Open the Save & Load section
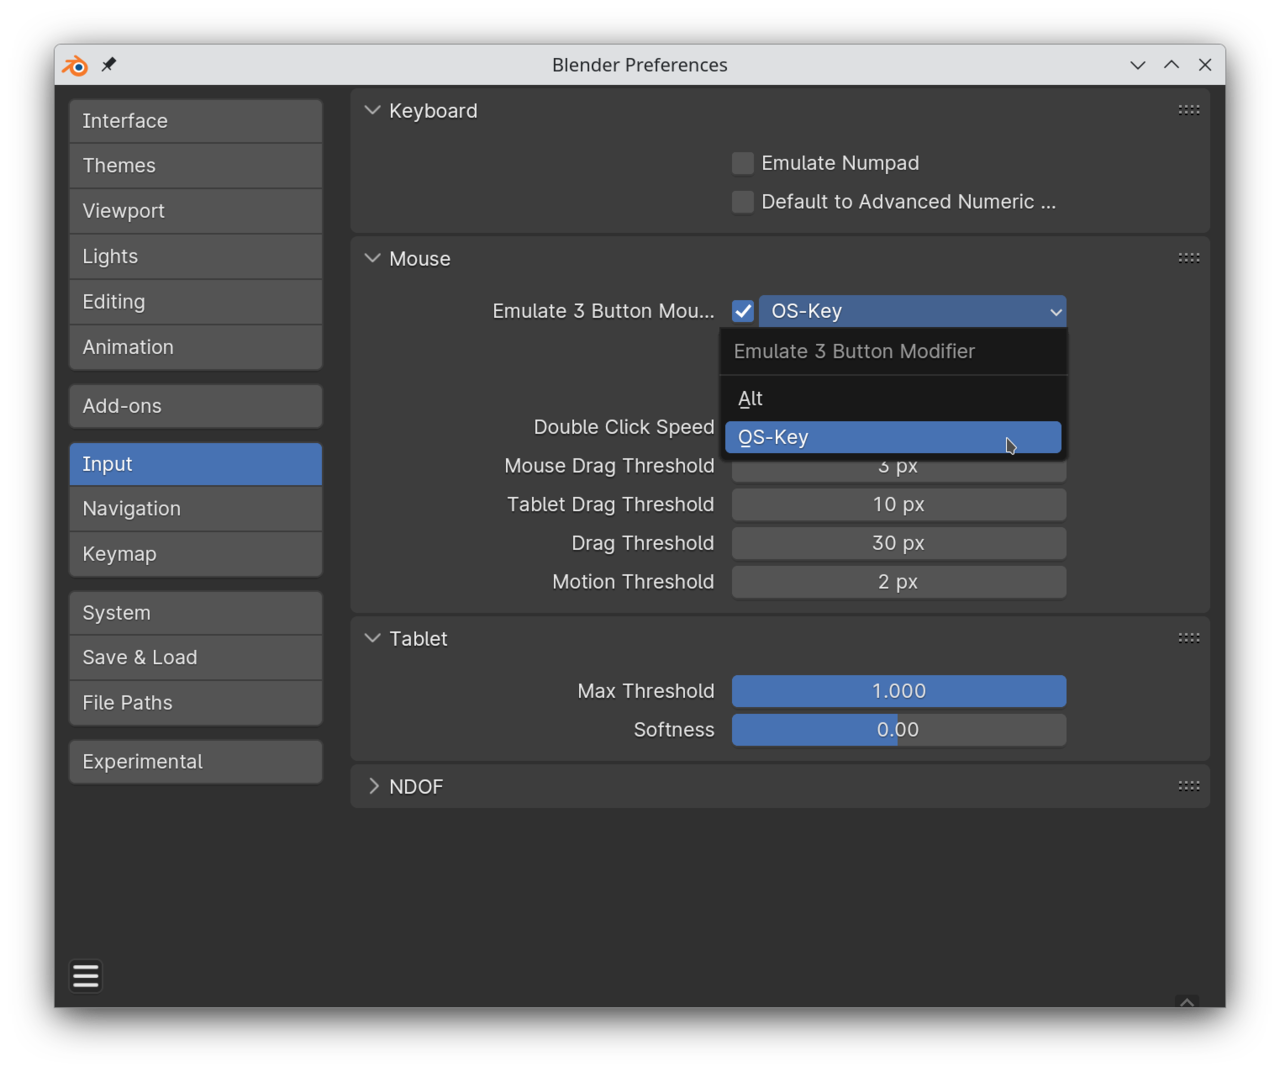1280x1072 pixels. point(196,658)
